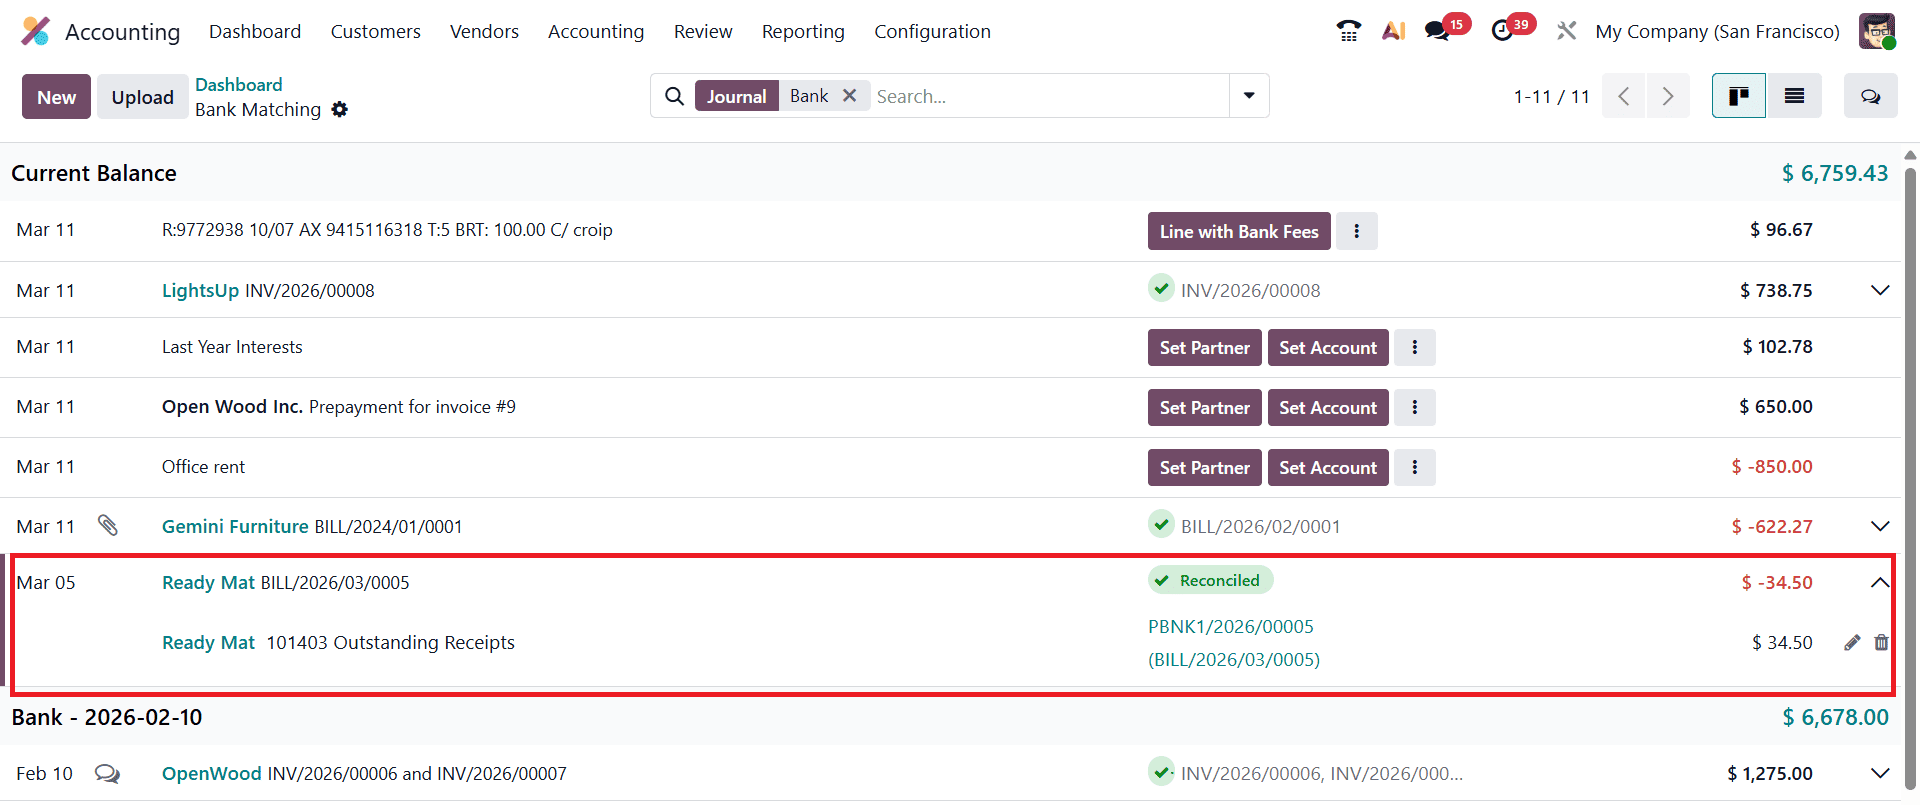Open the chat icon on OpenWood row

(x=107, y=773)
